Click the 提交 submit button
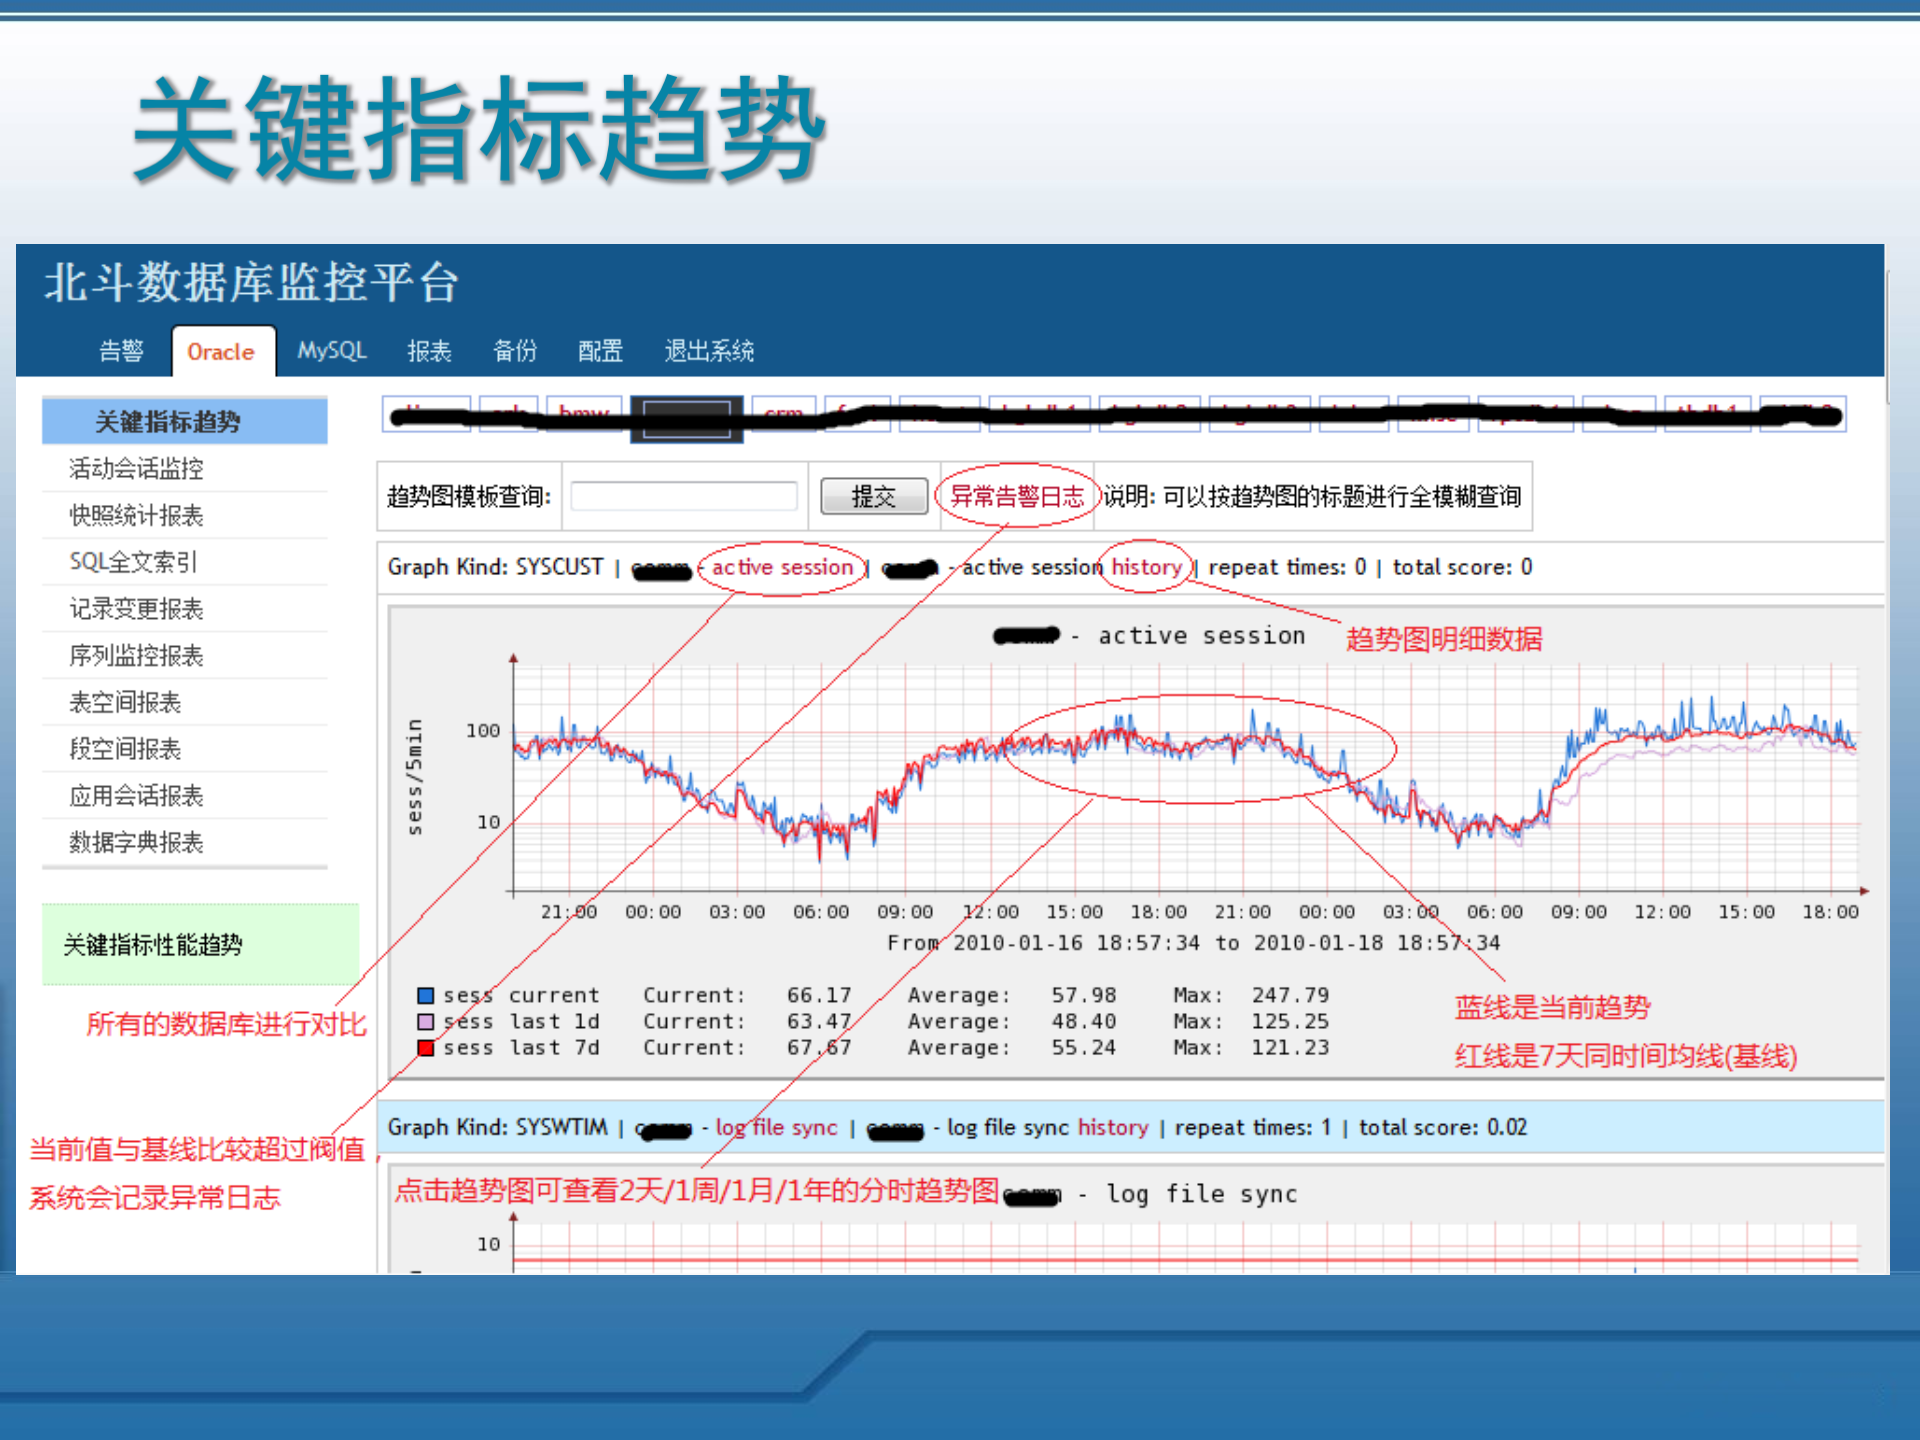This screenshot has width=1920, height=1440. tap(873, 496)
